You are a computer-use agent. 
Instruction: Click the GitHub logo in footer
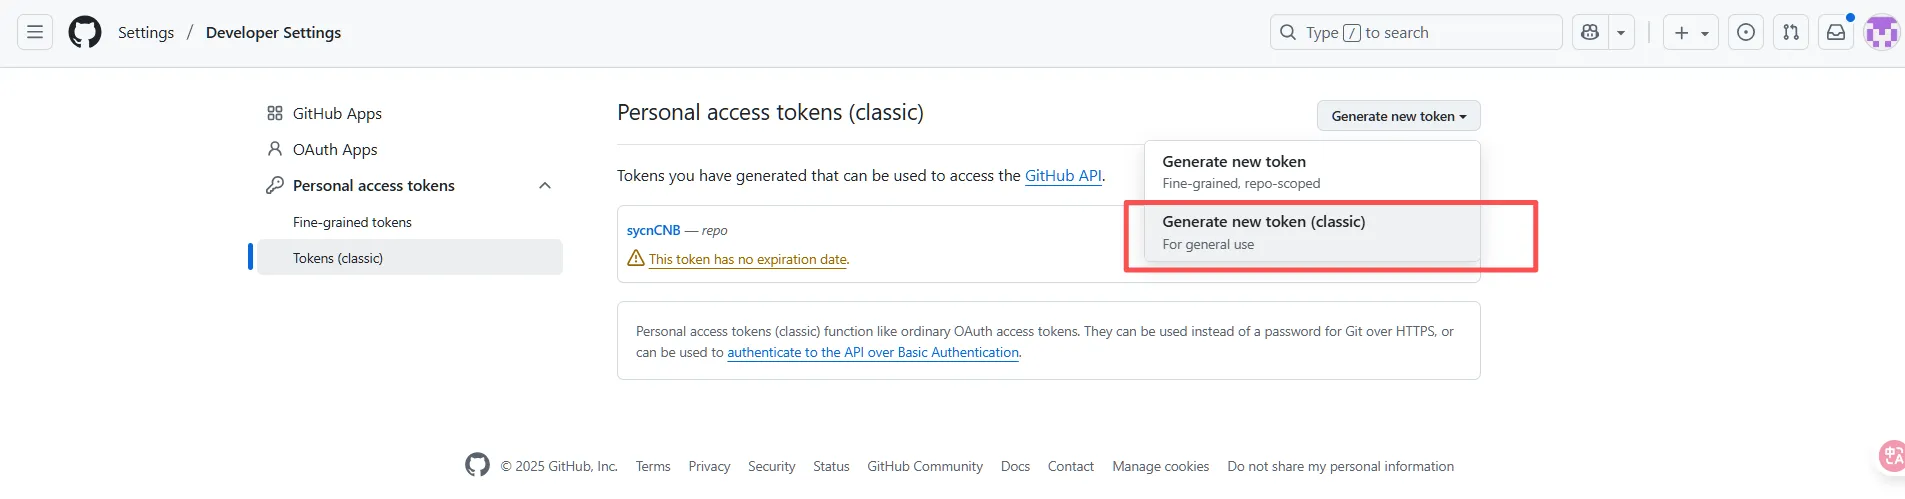pyautogui.click(x=477, y=465)
